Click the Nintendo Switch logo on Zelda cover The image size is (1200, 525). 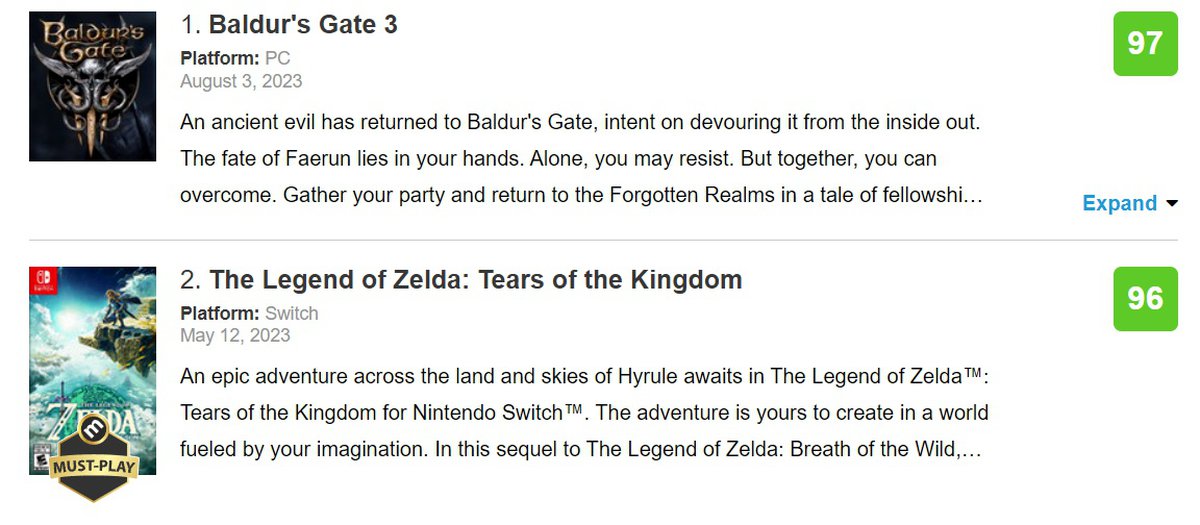40,279
